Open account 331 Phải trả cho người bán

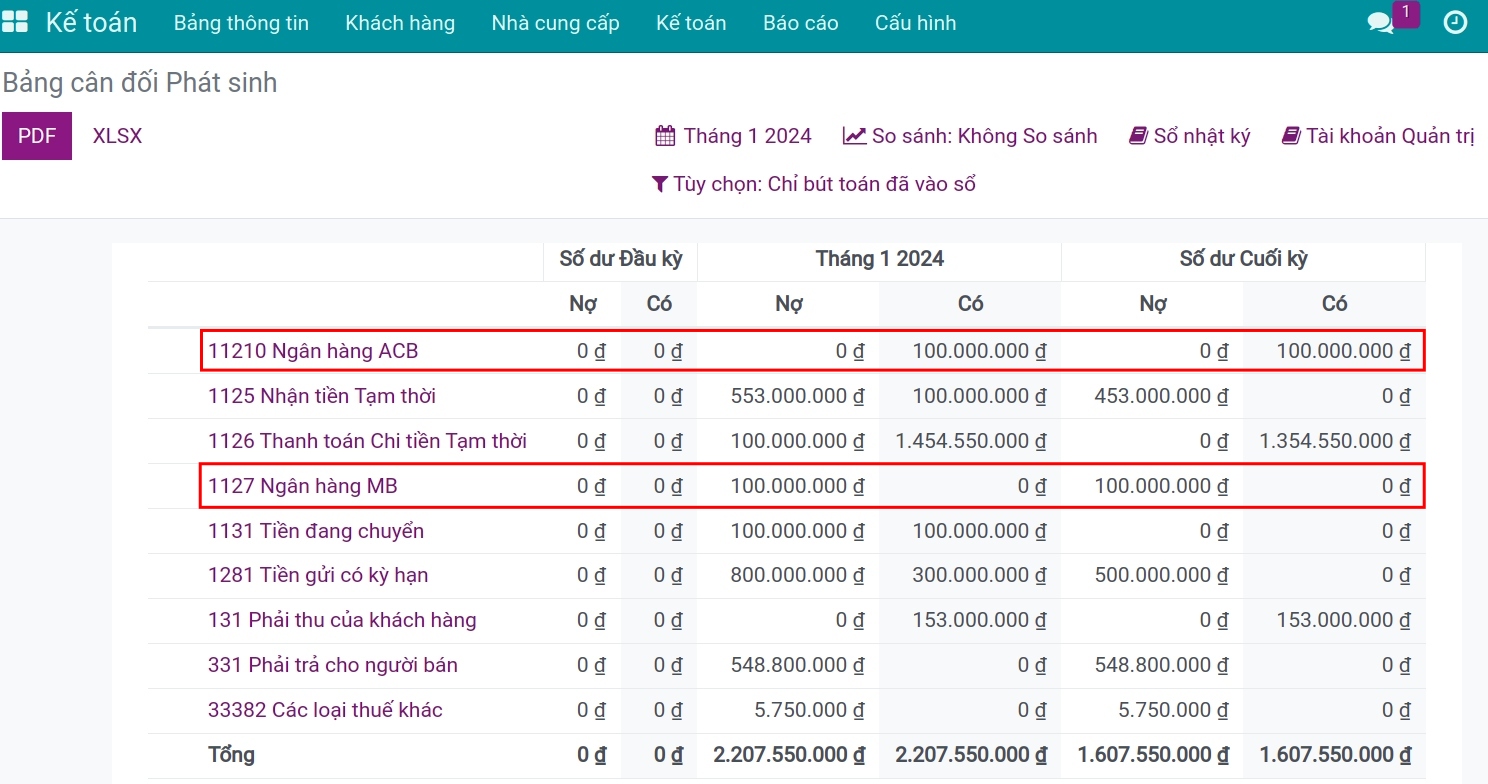(x=333, y=665)
